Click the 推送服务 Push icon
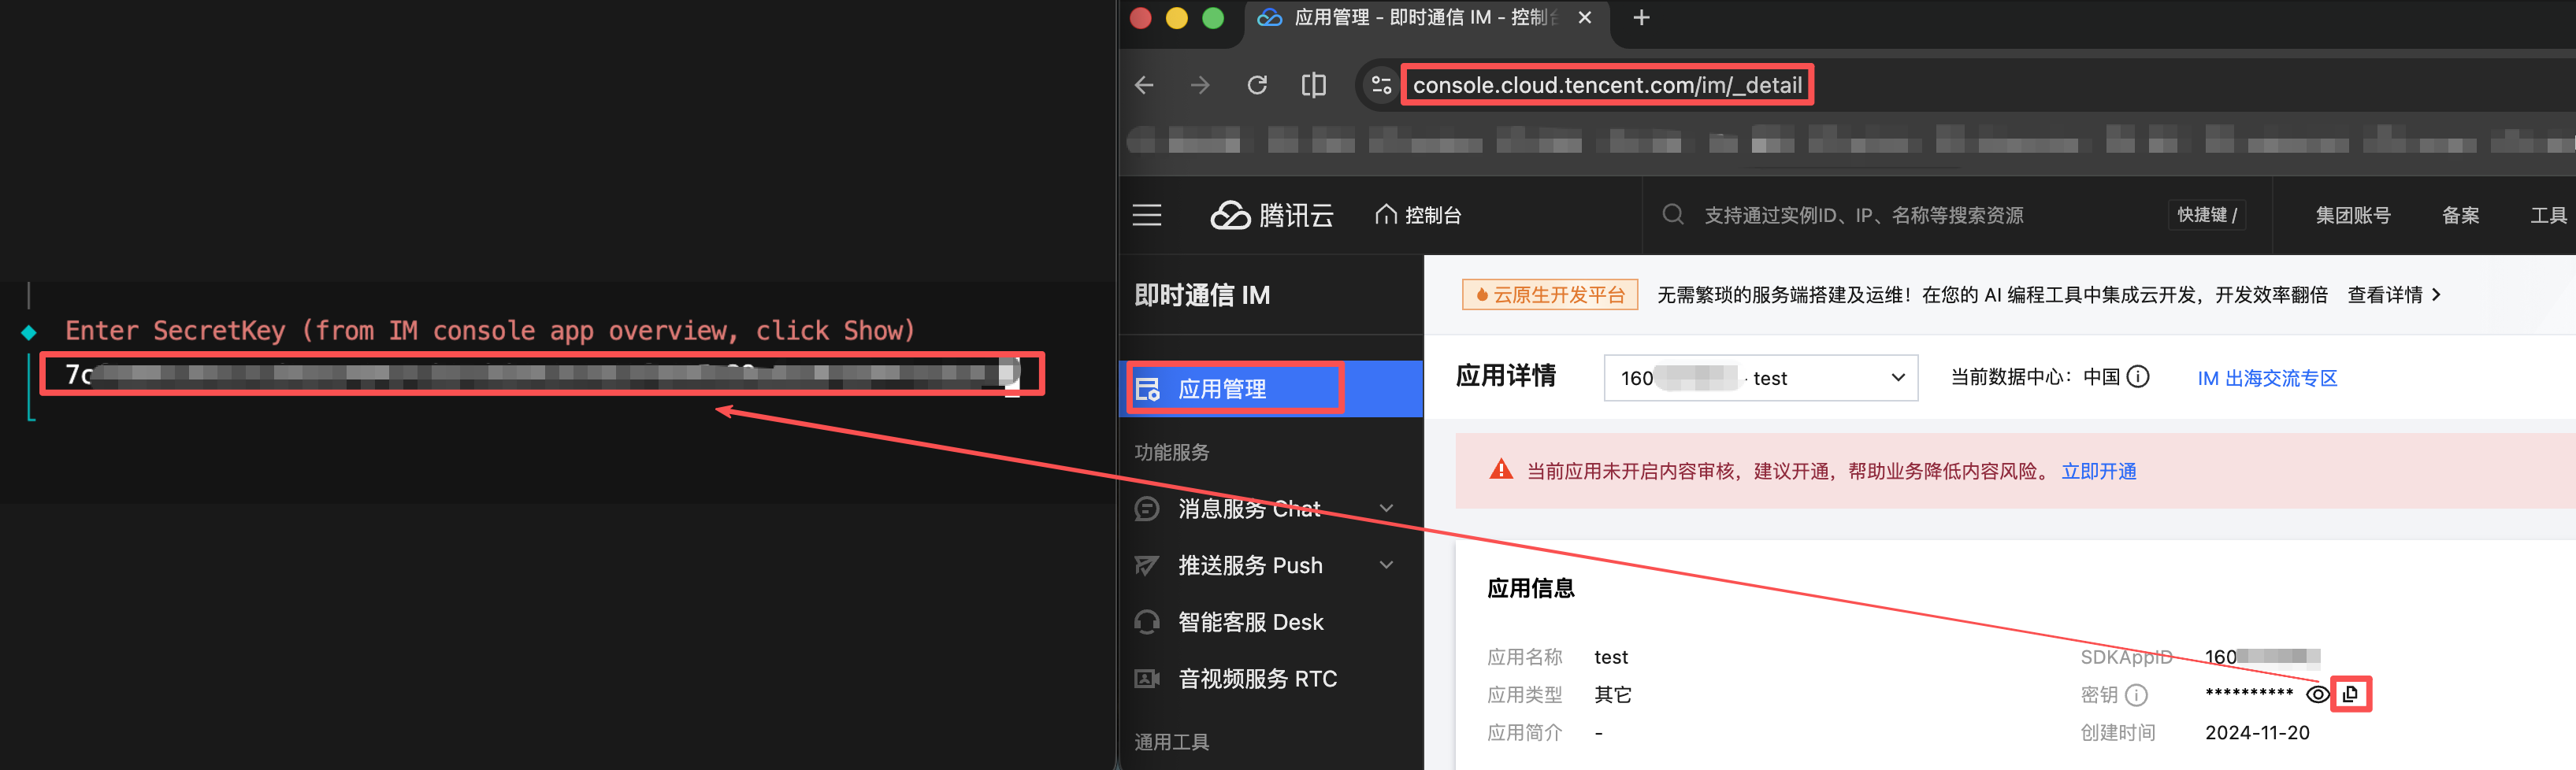Image resolution: width=2576 pixels, height=770 pixels. click(x=1147, y=566)
